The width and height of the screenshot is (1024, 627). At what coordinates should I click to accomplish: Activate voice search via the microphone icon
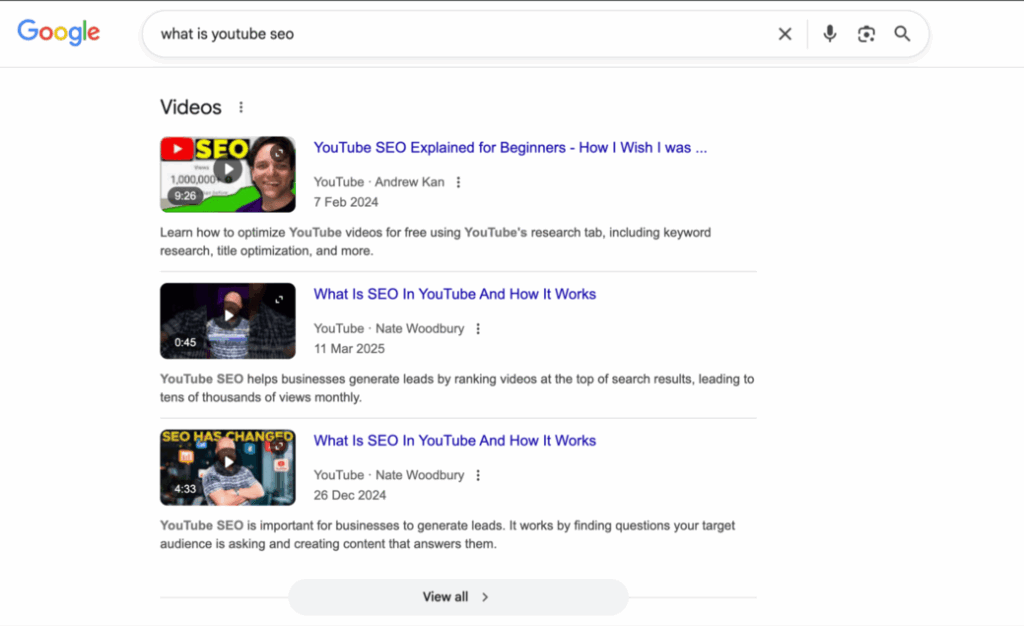830,33
